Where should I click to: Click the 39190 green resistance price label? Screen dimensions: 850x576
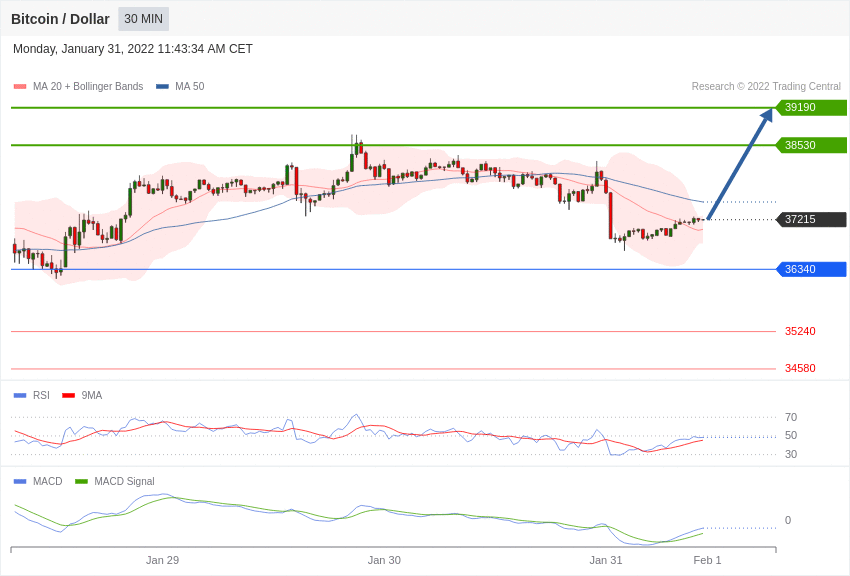pos(812,107)
